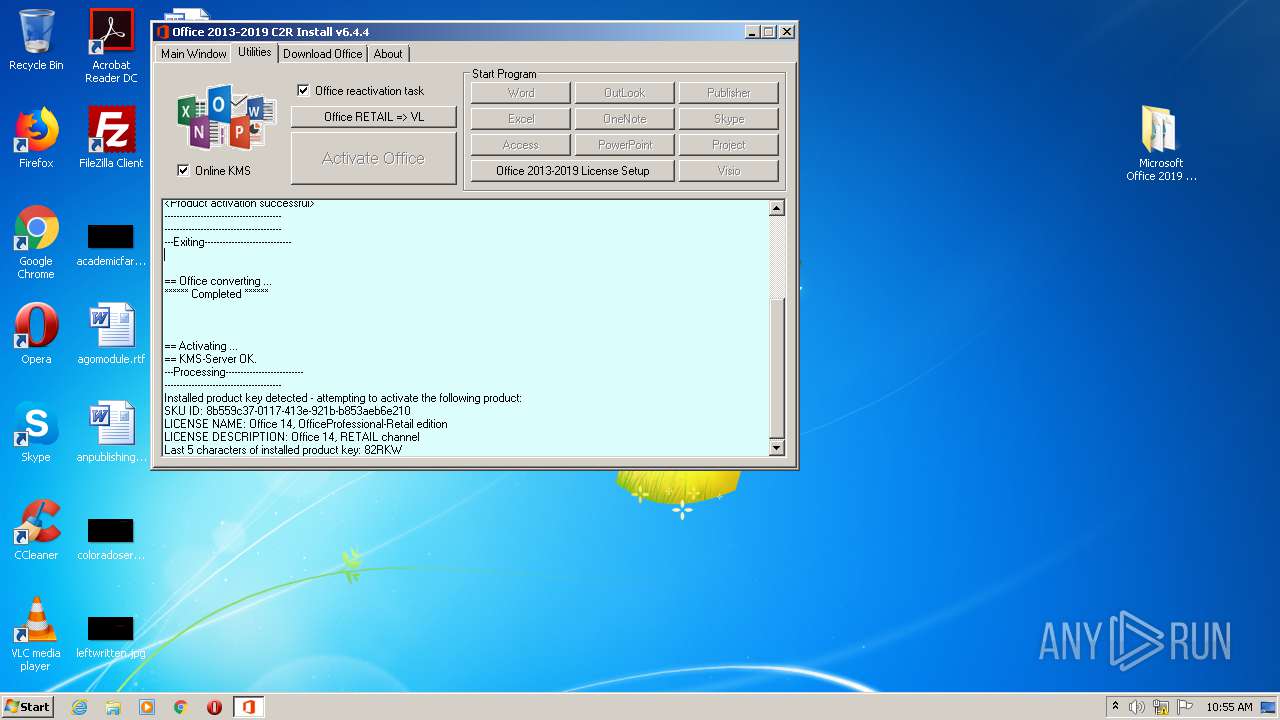Open the anpublishing document icon

[x=111, y=432]
